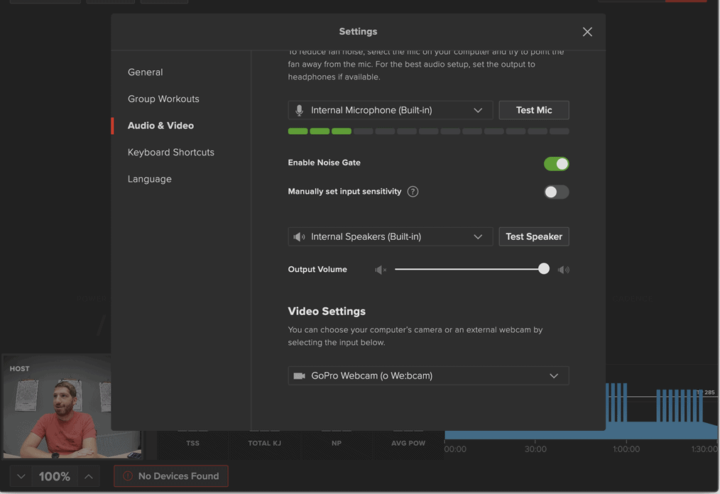Click the Output Volume slider handle

(x=544, y=269)
